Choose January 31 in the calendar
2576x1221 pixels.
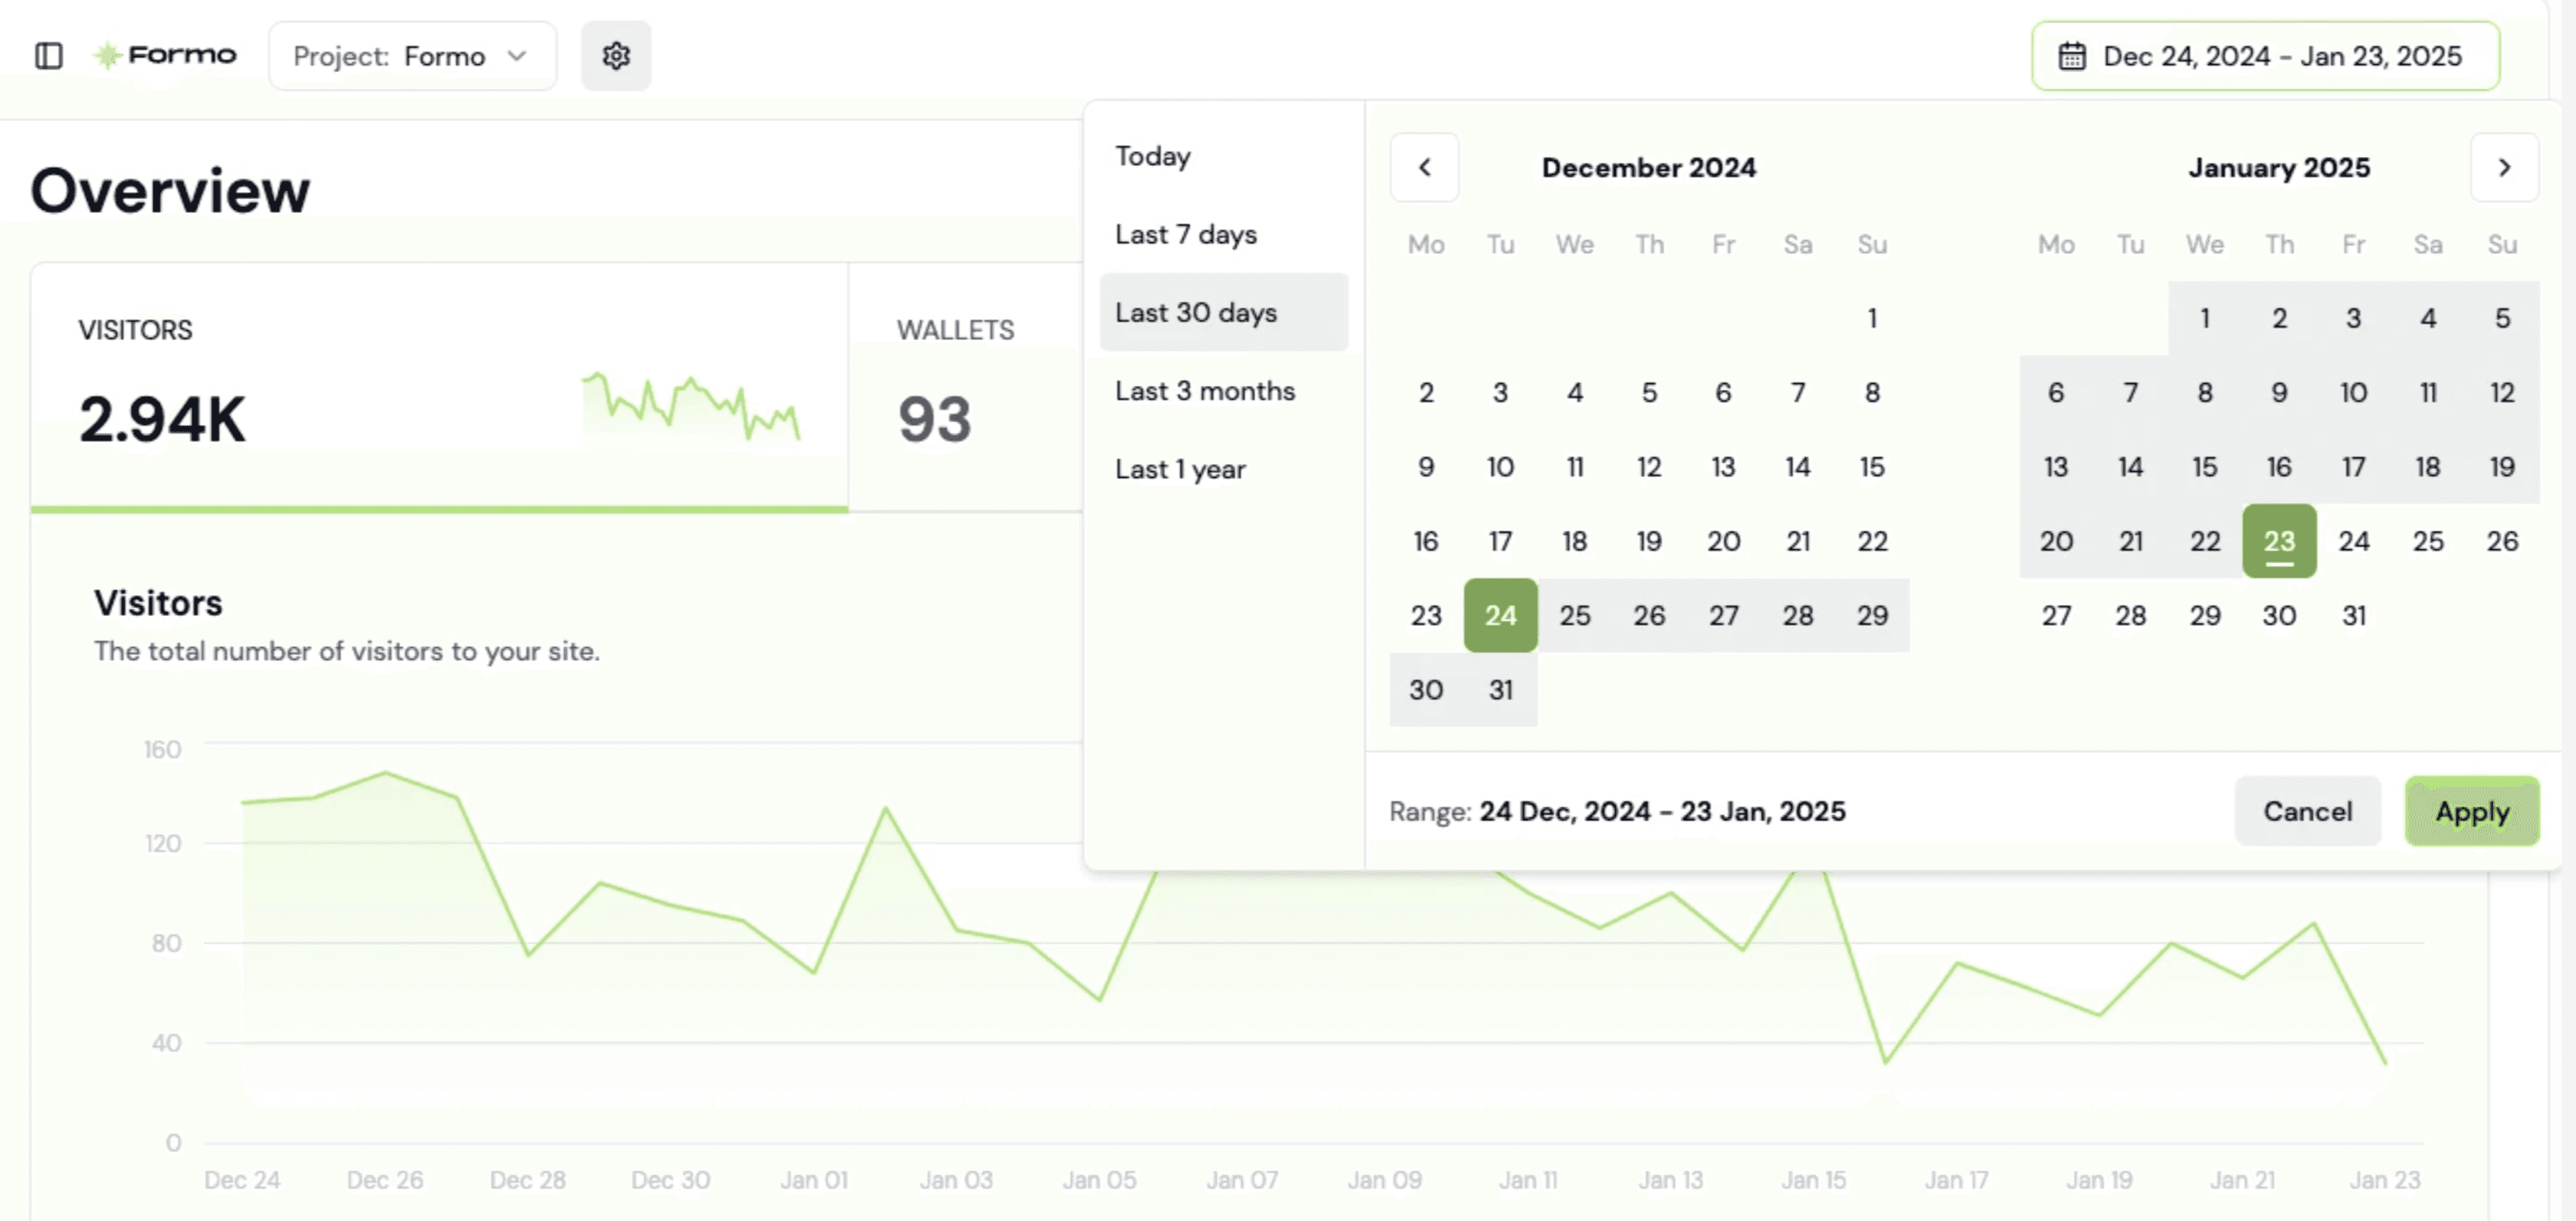pyautogui.click(x=2353, y=615)
